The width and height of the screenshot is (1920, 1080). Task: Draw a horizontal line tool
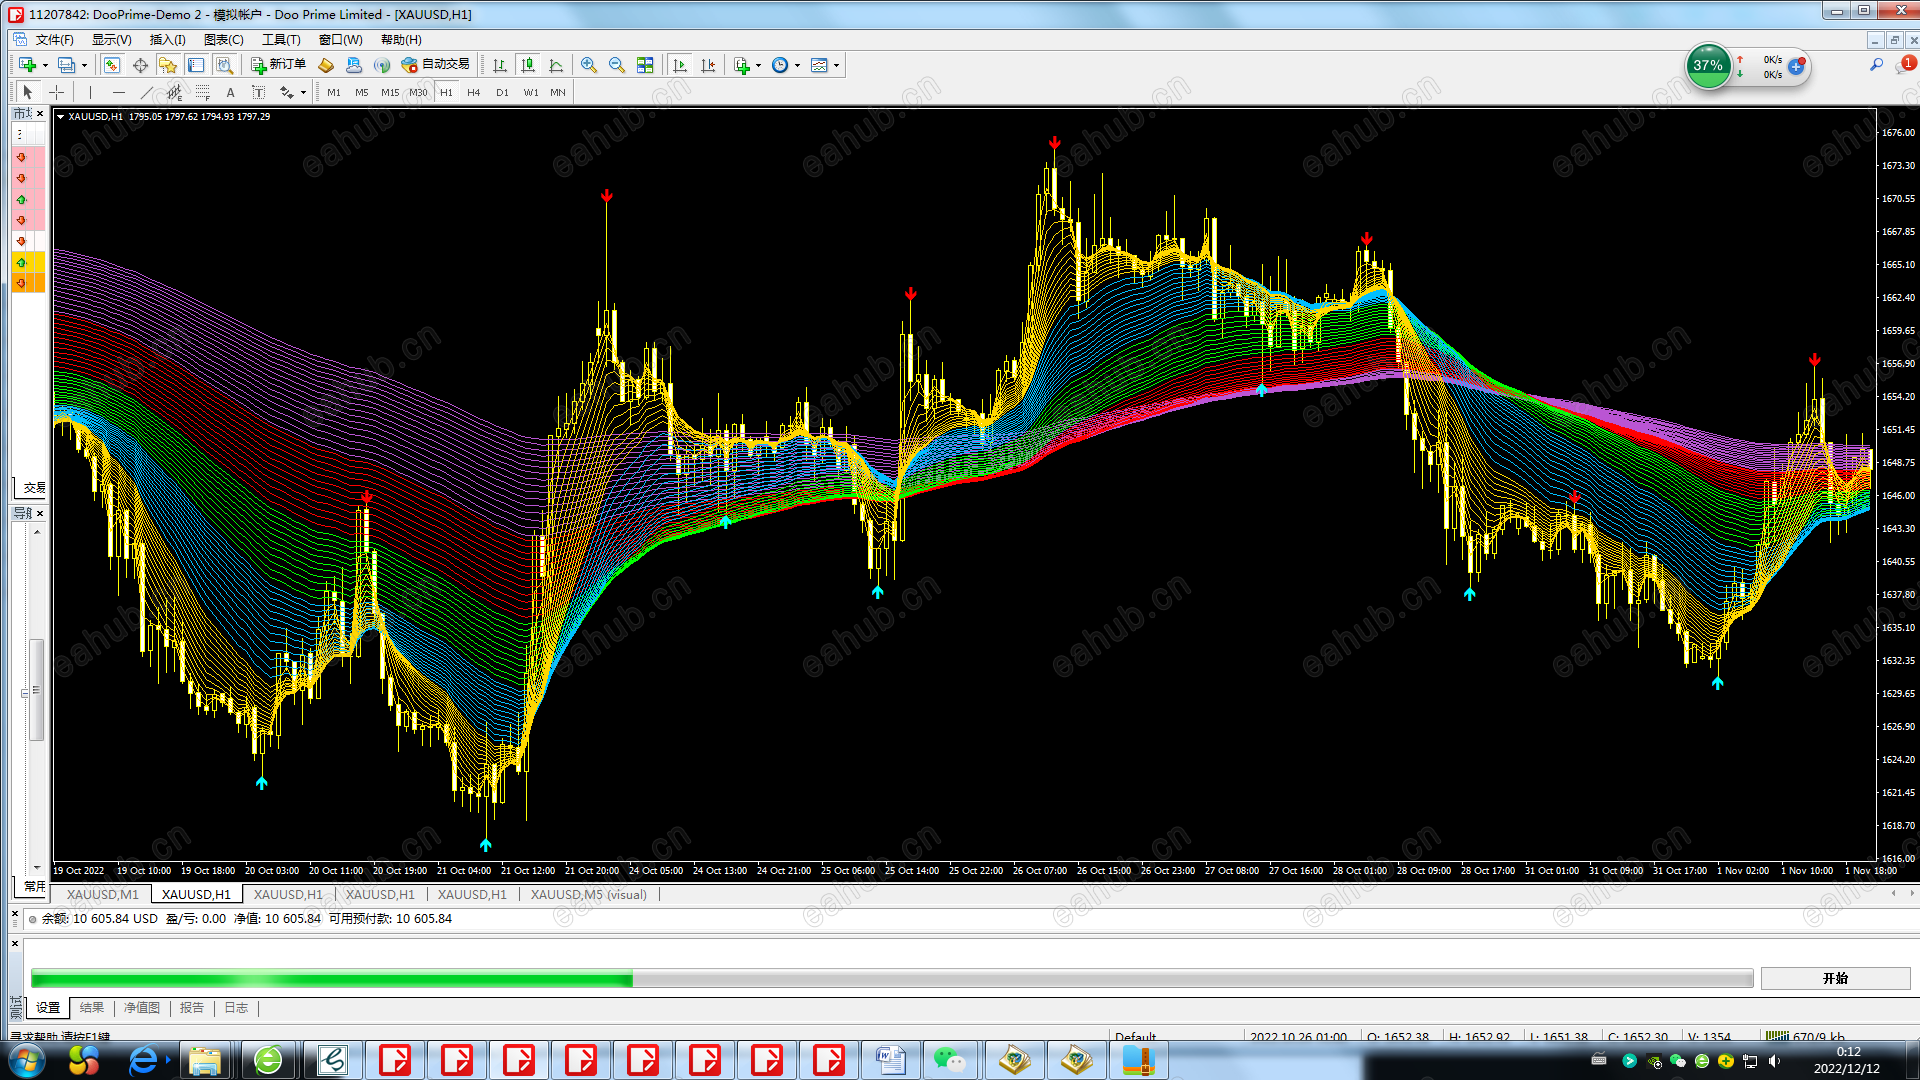coord(119,92)
